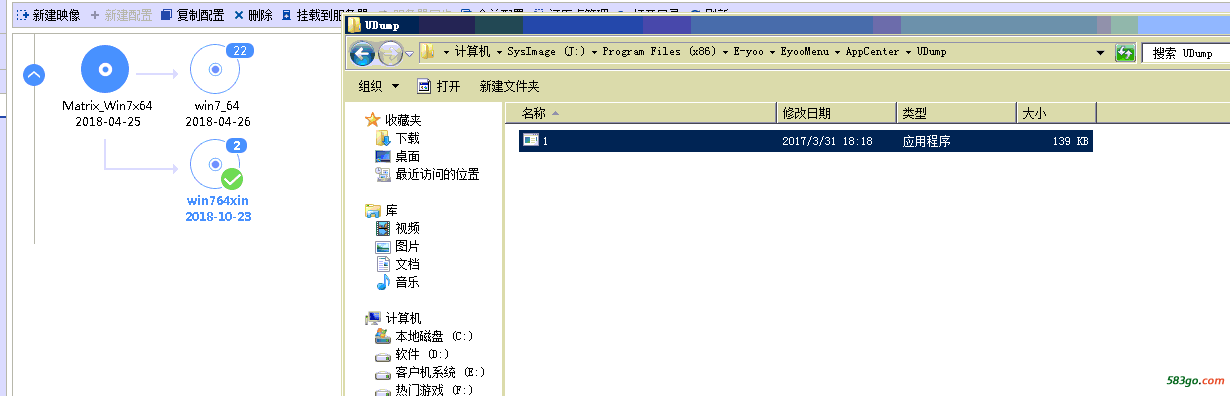
Task: Click the 删除 toolbar button
Action: tap(253, 15)
